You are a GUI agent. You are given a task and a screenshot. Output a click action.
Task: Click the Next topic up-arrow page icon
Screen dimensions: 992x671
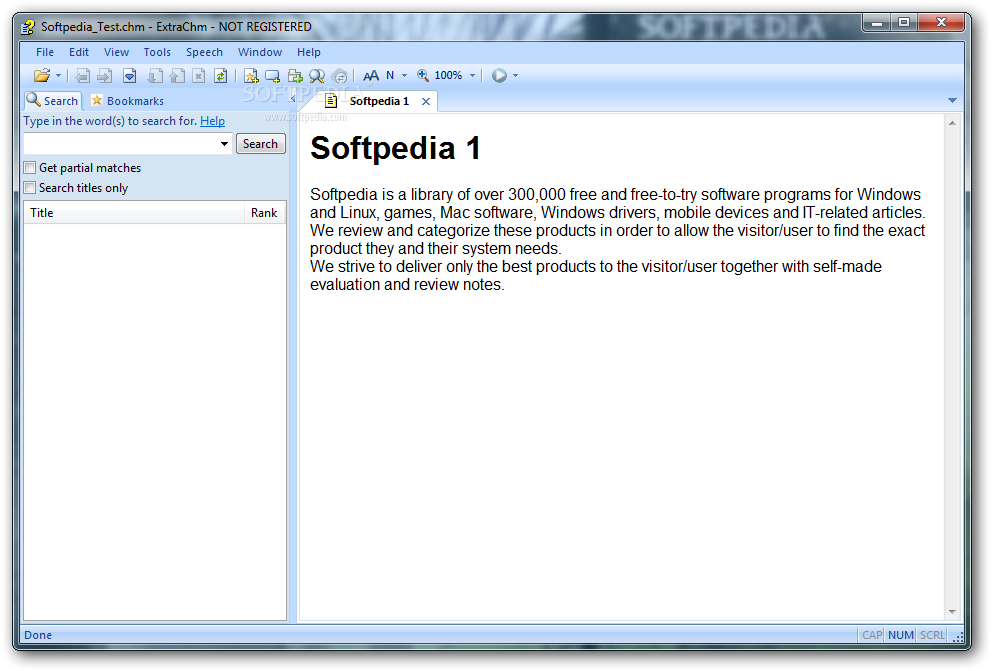coord(177,76)
